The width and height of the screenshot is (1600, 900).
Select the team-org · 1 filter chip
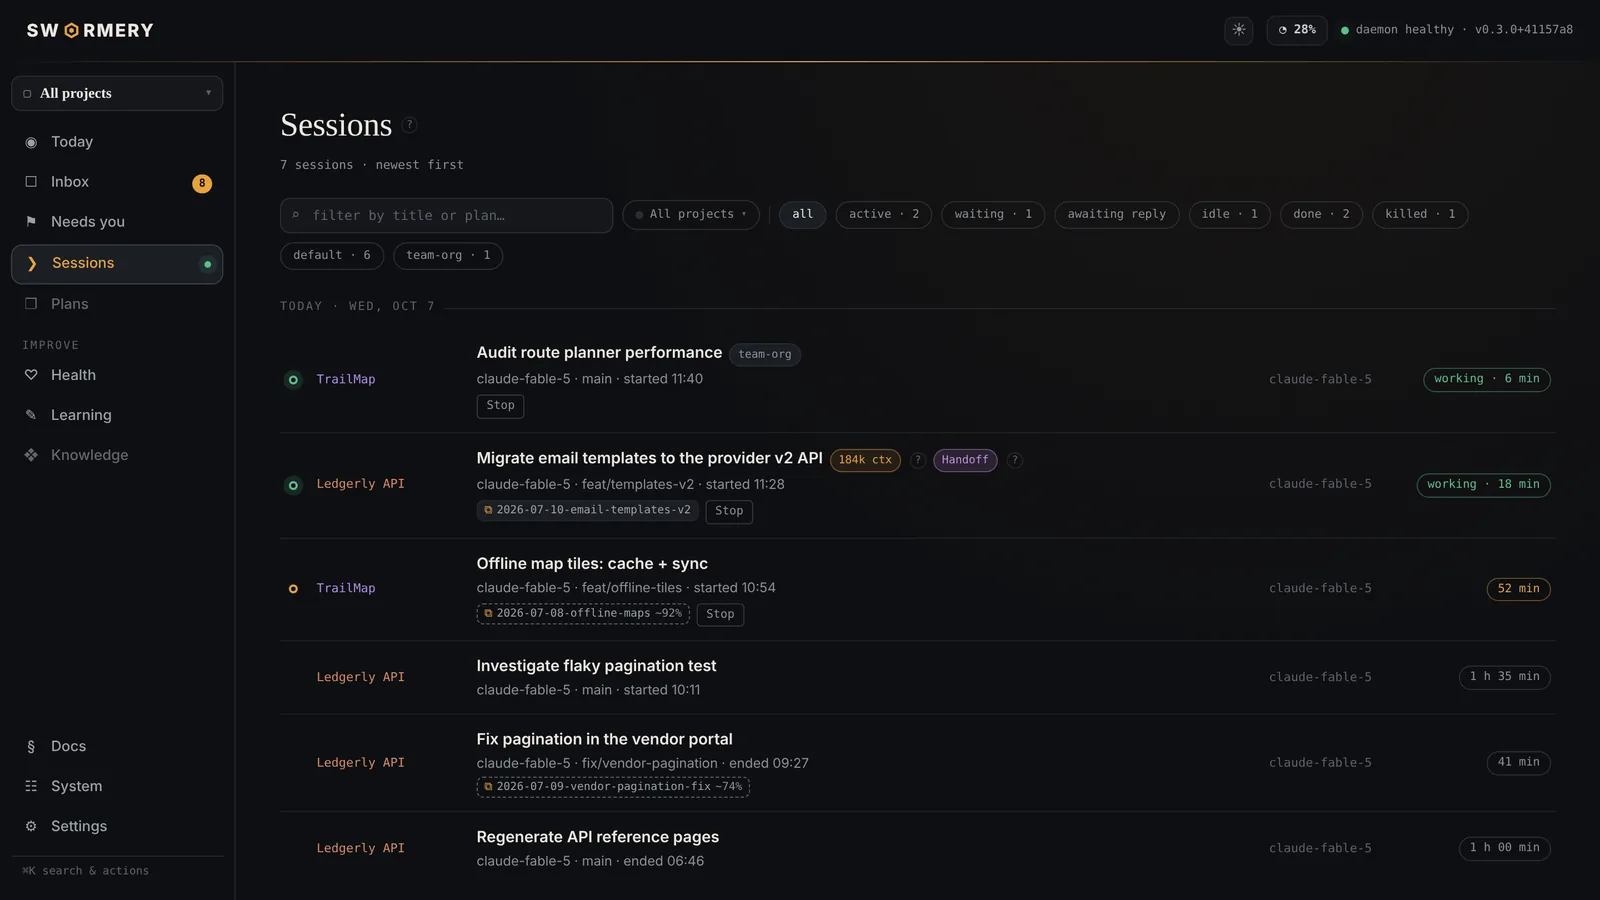pos(448,256)
